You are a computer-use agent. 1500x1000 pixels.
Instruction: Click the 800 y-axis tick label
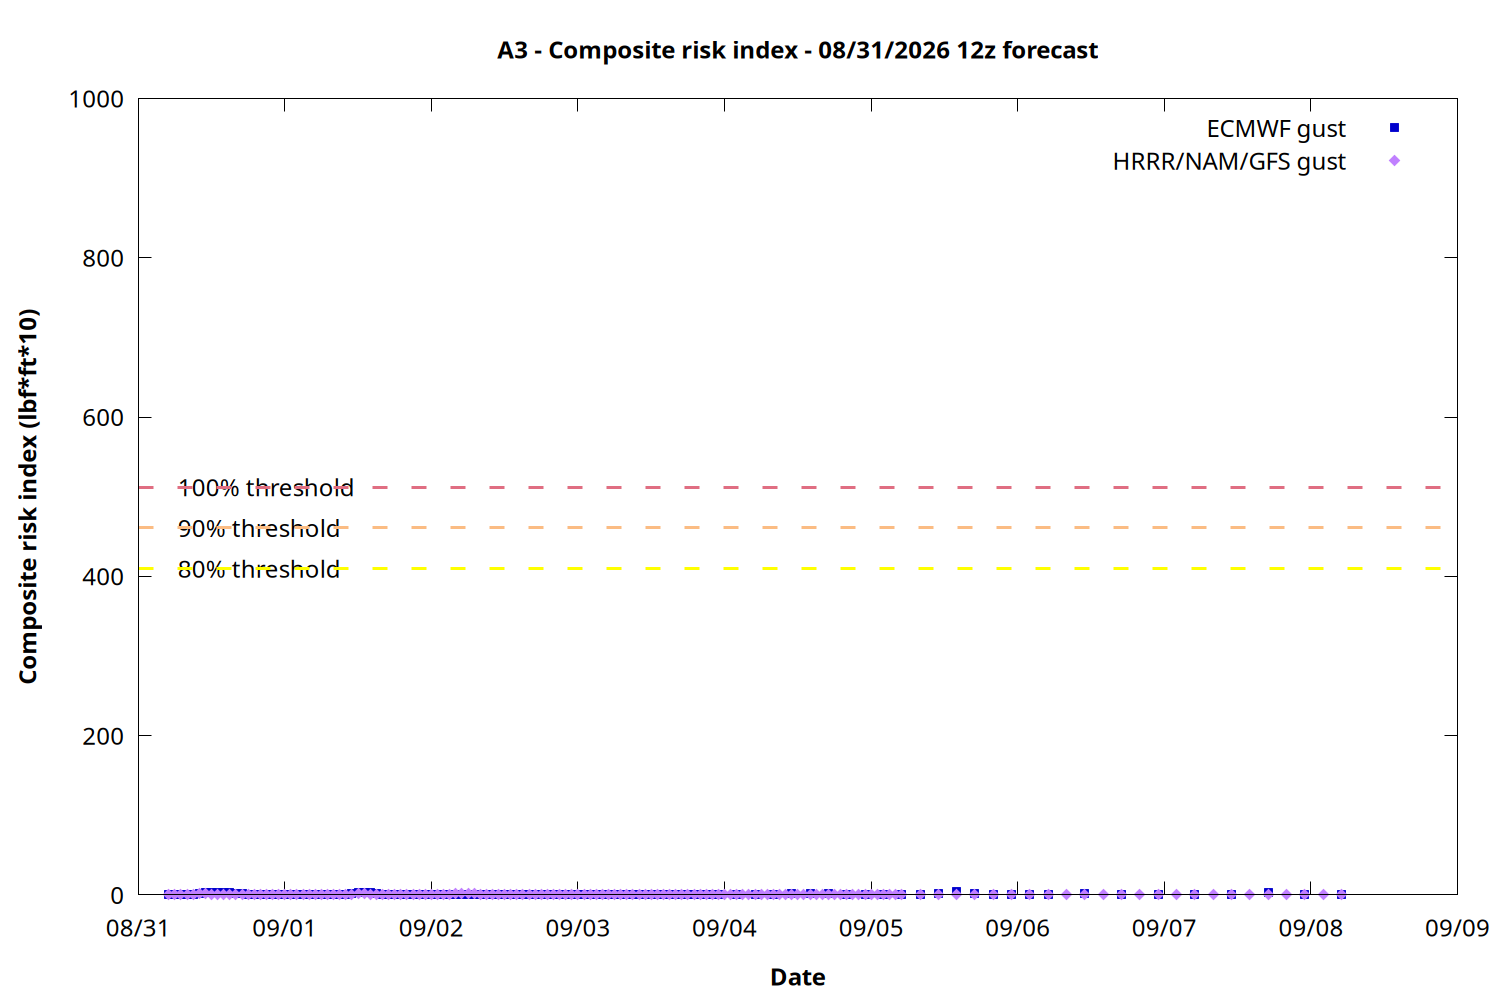pyautogui.click(x=103, y=258)
